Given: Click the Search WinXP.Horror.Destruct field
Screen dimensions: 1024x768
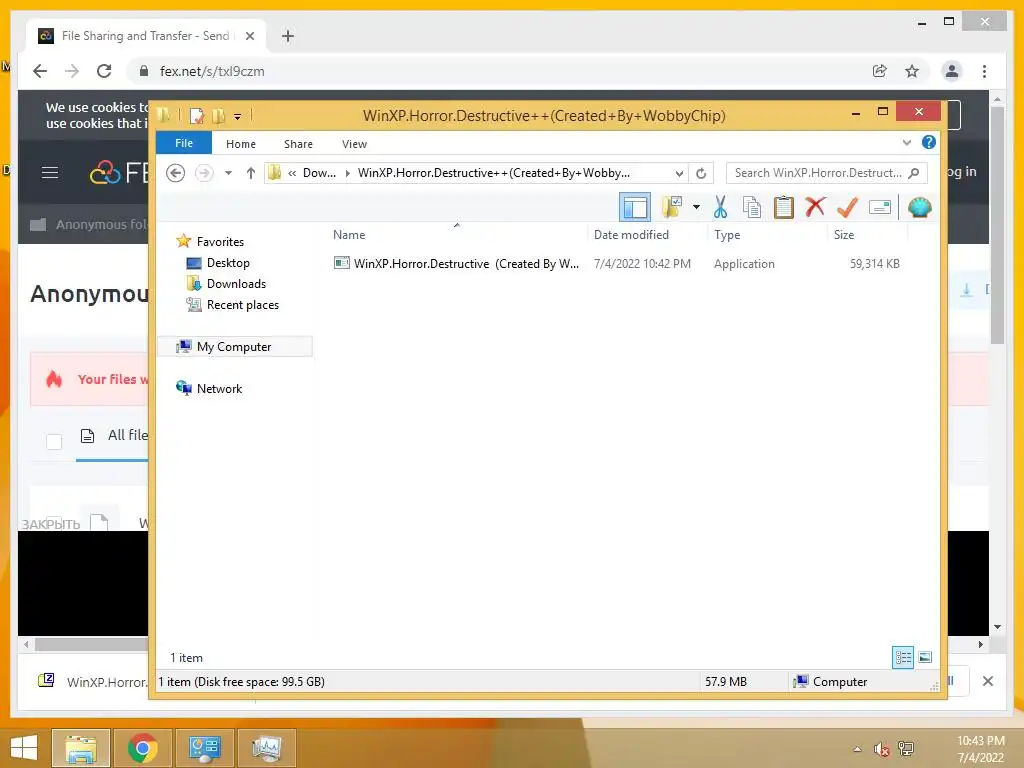Looking at the screenshot, I should (826, 173).
